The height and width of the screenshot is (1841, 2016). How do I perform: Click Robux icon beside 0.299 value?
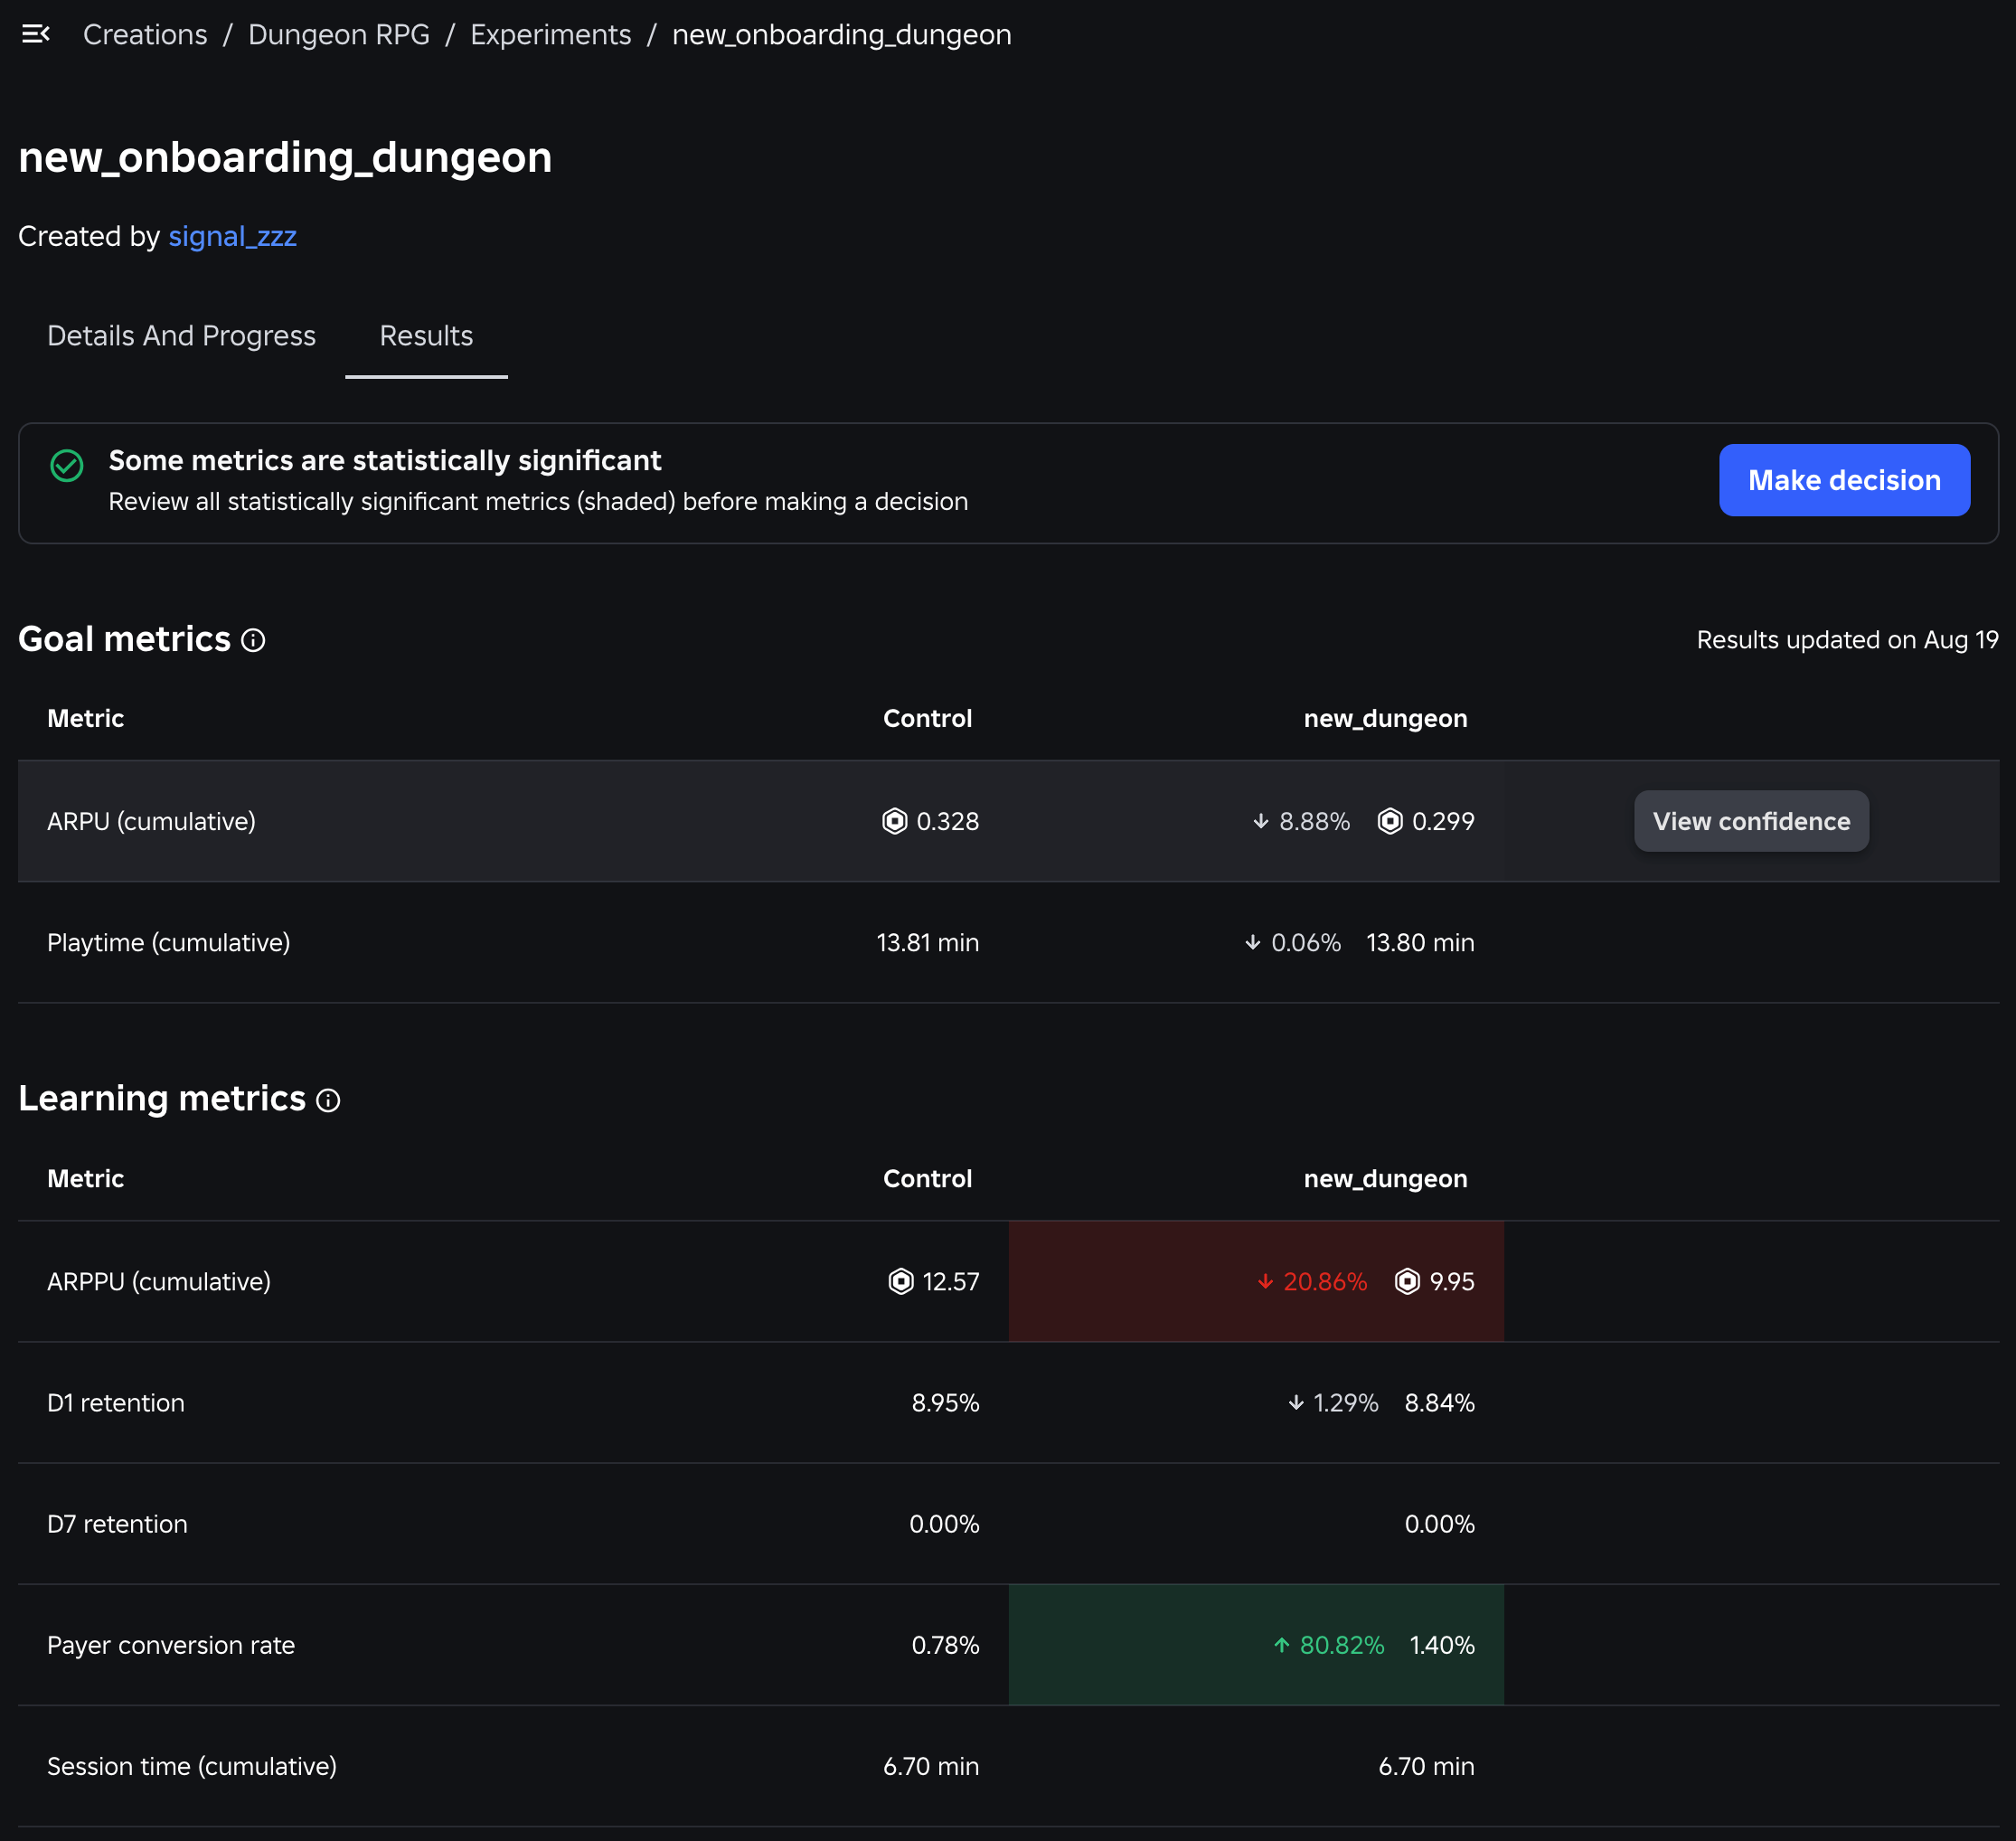(x=1390, y=821)
